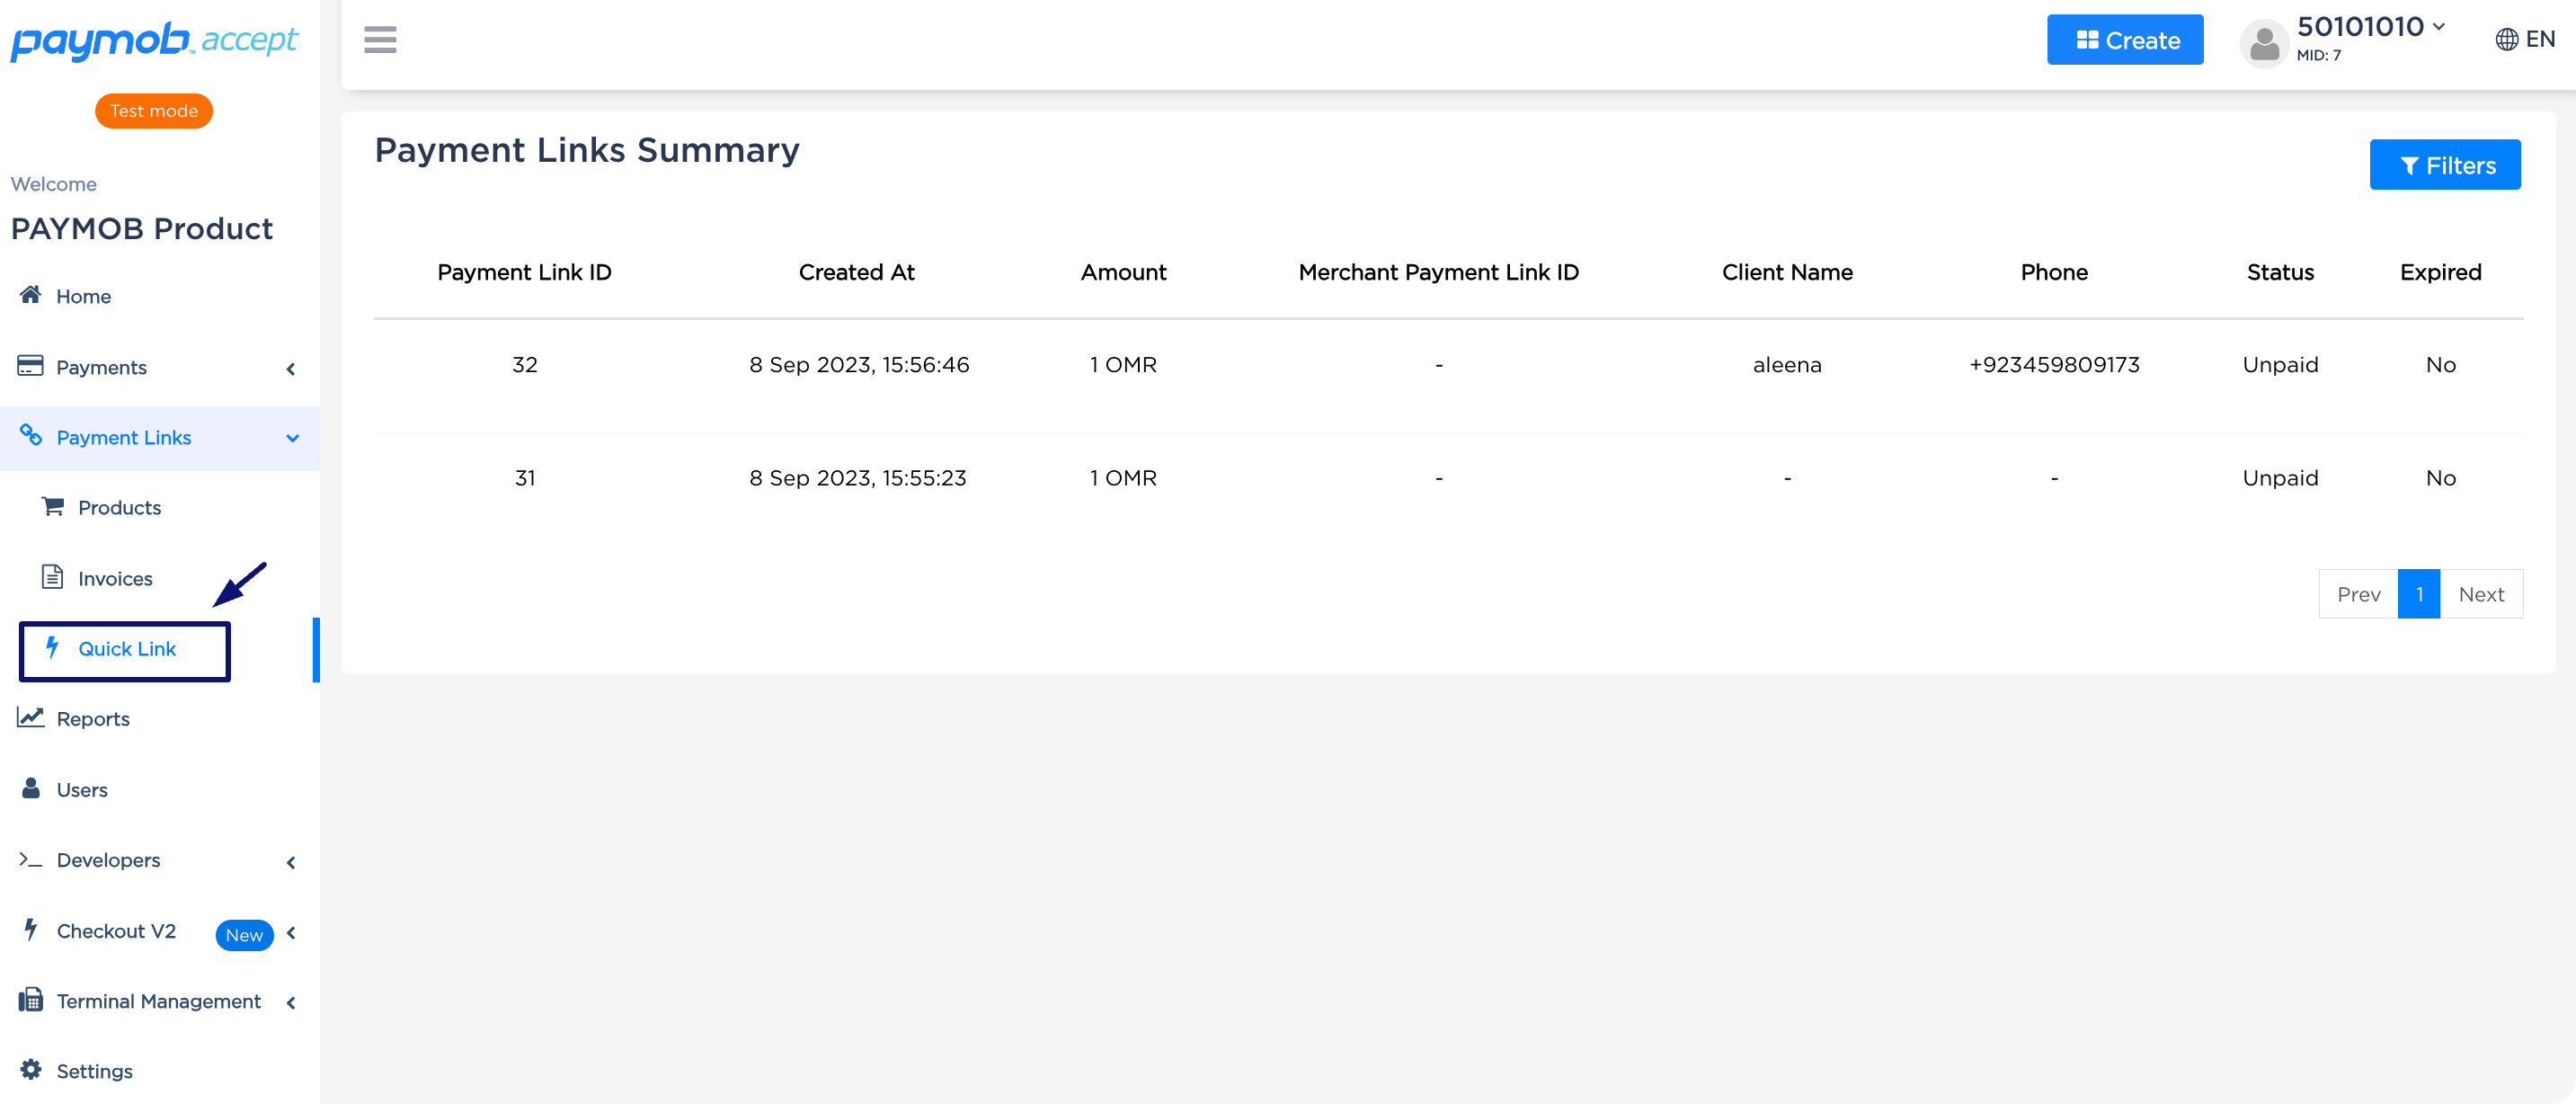This screenshot has height=1104, width=2576.
Task: Go to the Next page of results
Action: pos(2482,593)
